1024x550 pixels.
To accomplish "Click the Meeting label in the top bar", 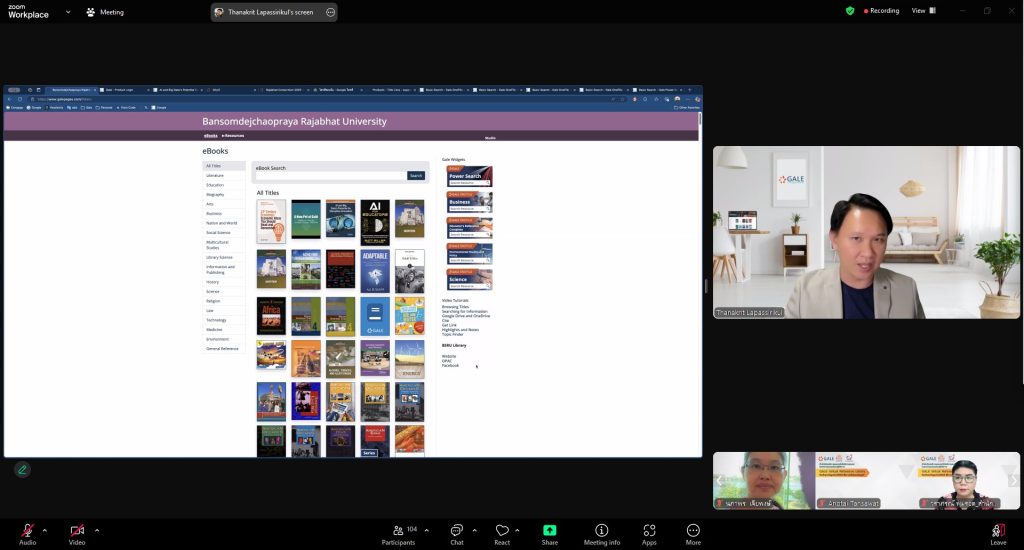I will tap(105, 12).
